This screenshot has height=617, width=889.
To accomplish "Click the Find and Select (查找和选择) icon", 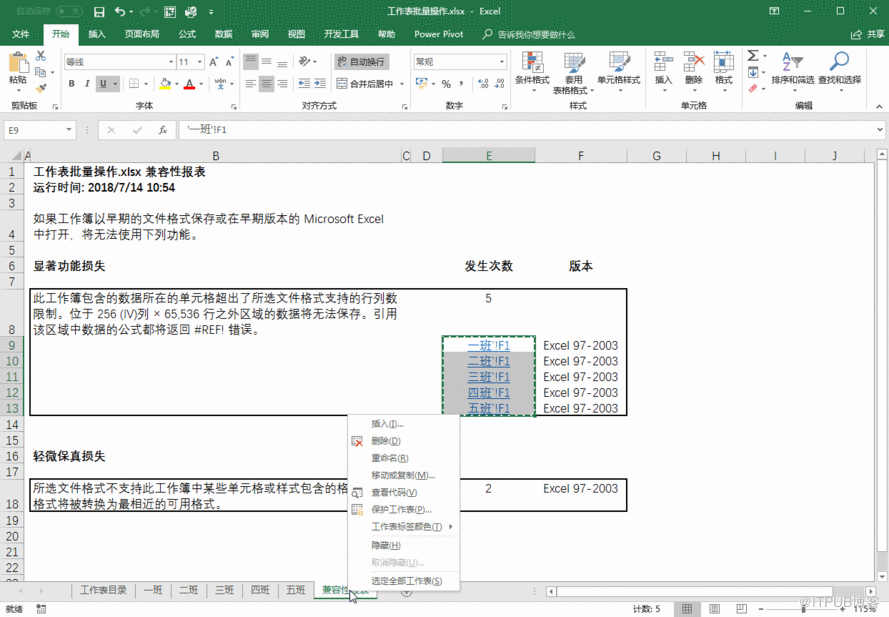I will point(838,68).
